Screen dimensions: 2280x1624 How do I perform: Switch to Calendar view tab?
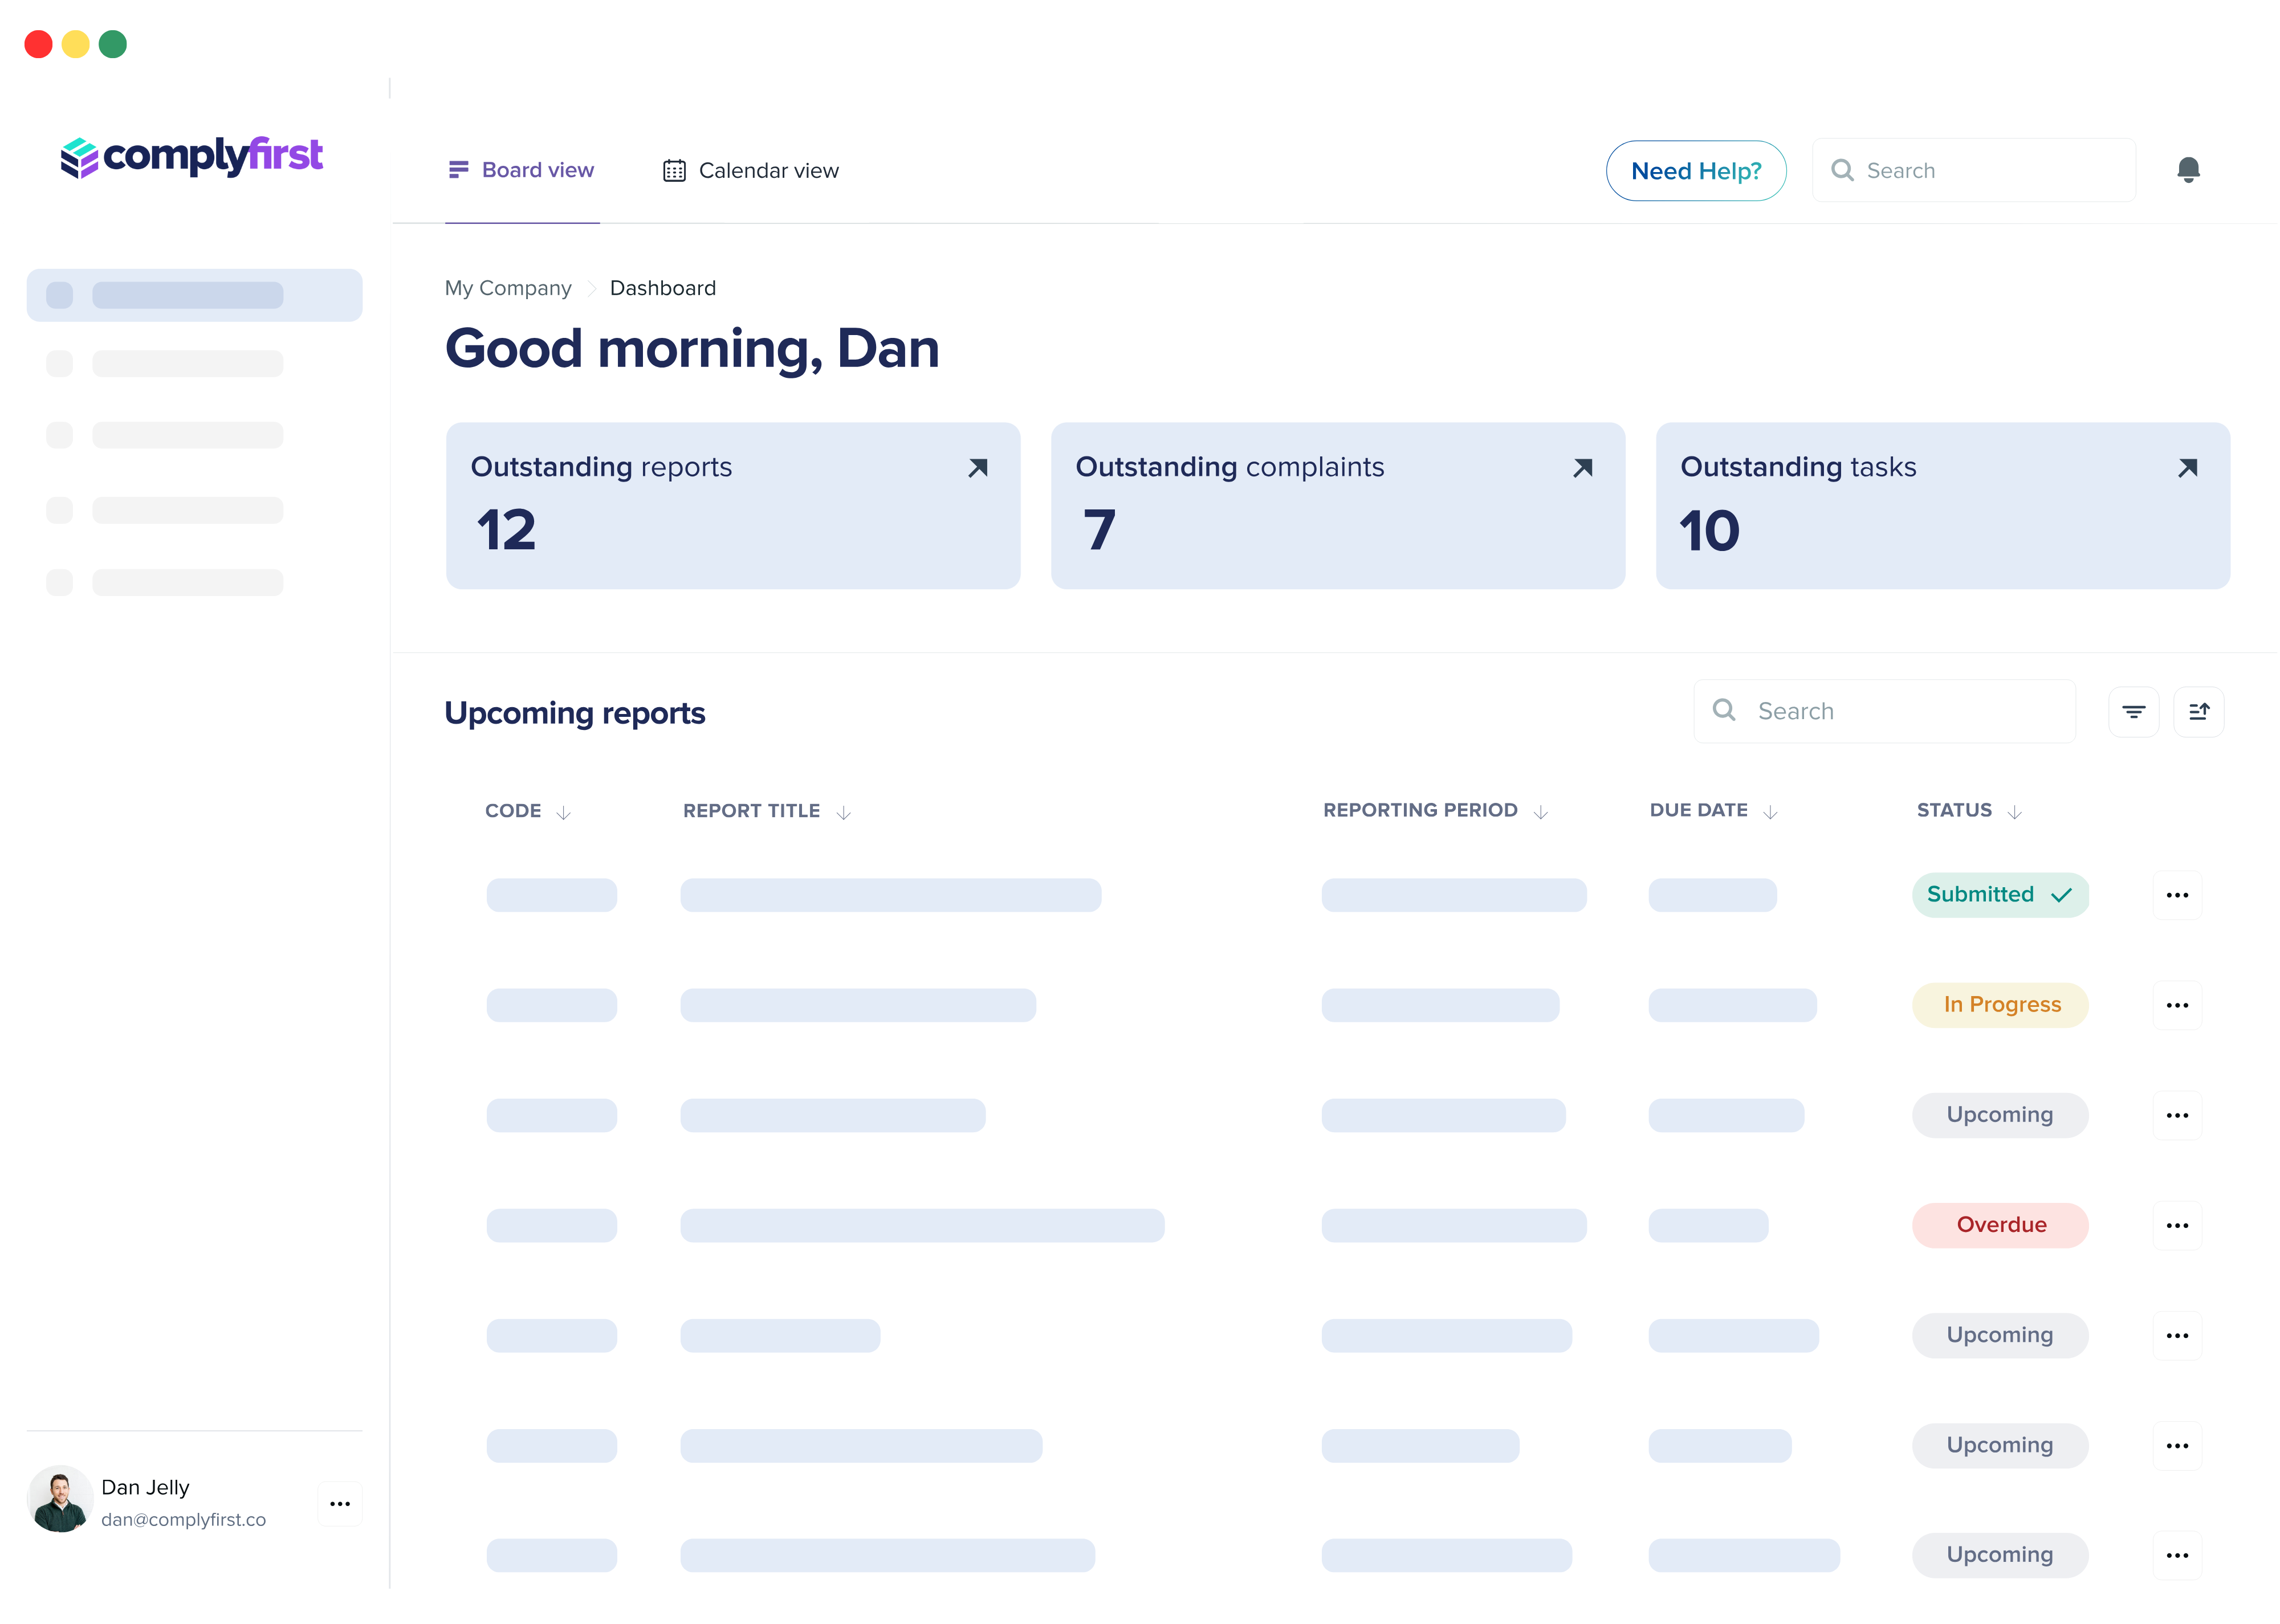click(751, 171)
